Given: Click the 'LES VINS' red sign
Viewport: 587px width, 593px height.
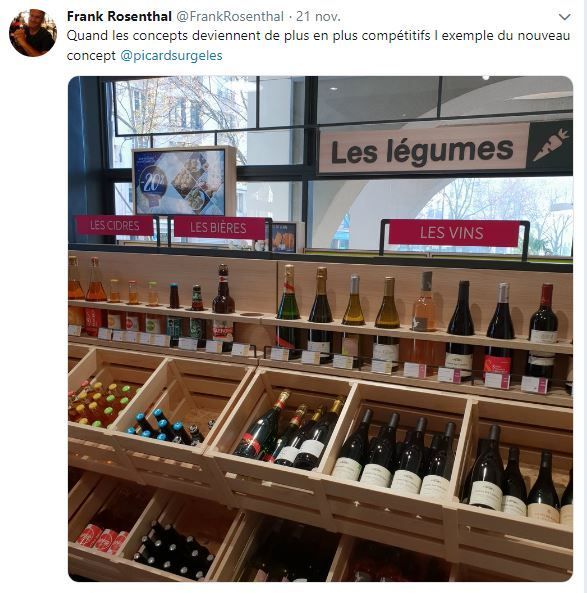Looking at the screenshot, I should pyautogui.click(x=453, y=233).
